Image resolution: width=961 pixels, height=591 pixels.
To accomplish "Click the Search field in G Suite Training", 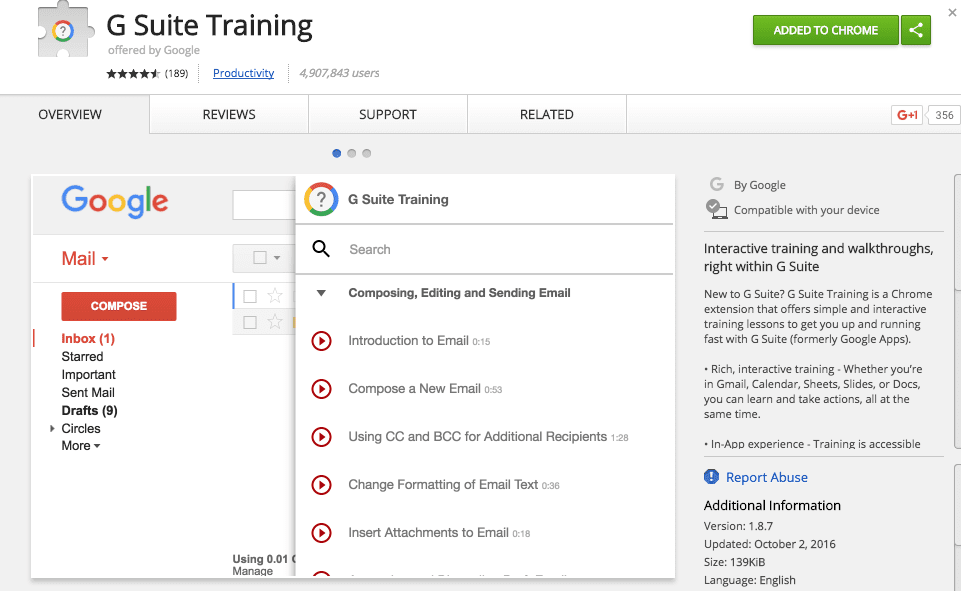I will click(x=484, y=250).
